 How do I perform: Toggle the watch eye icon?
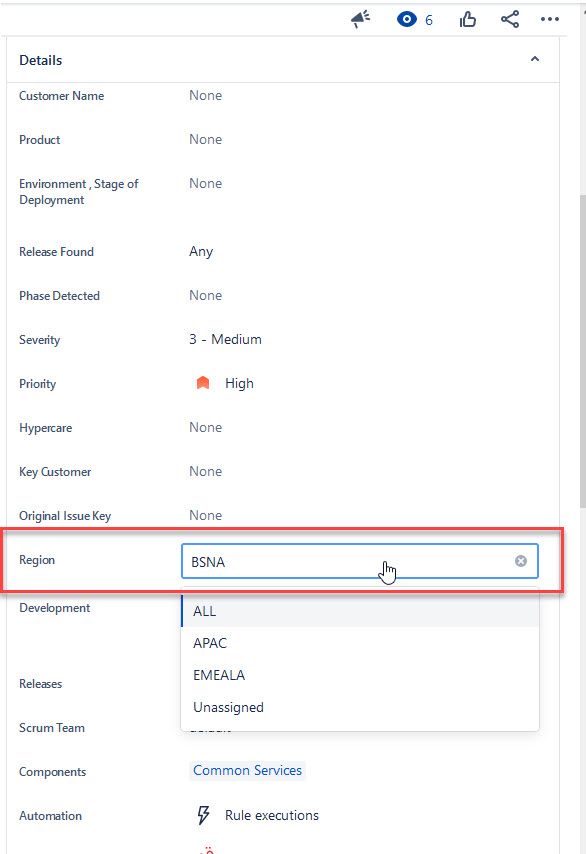point(406,20)
